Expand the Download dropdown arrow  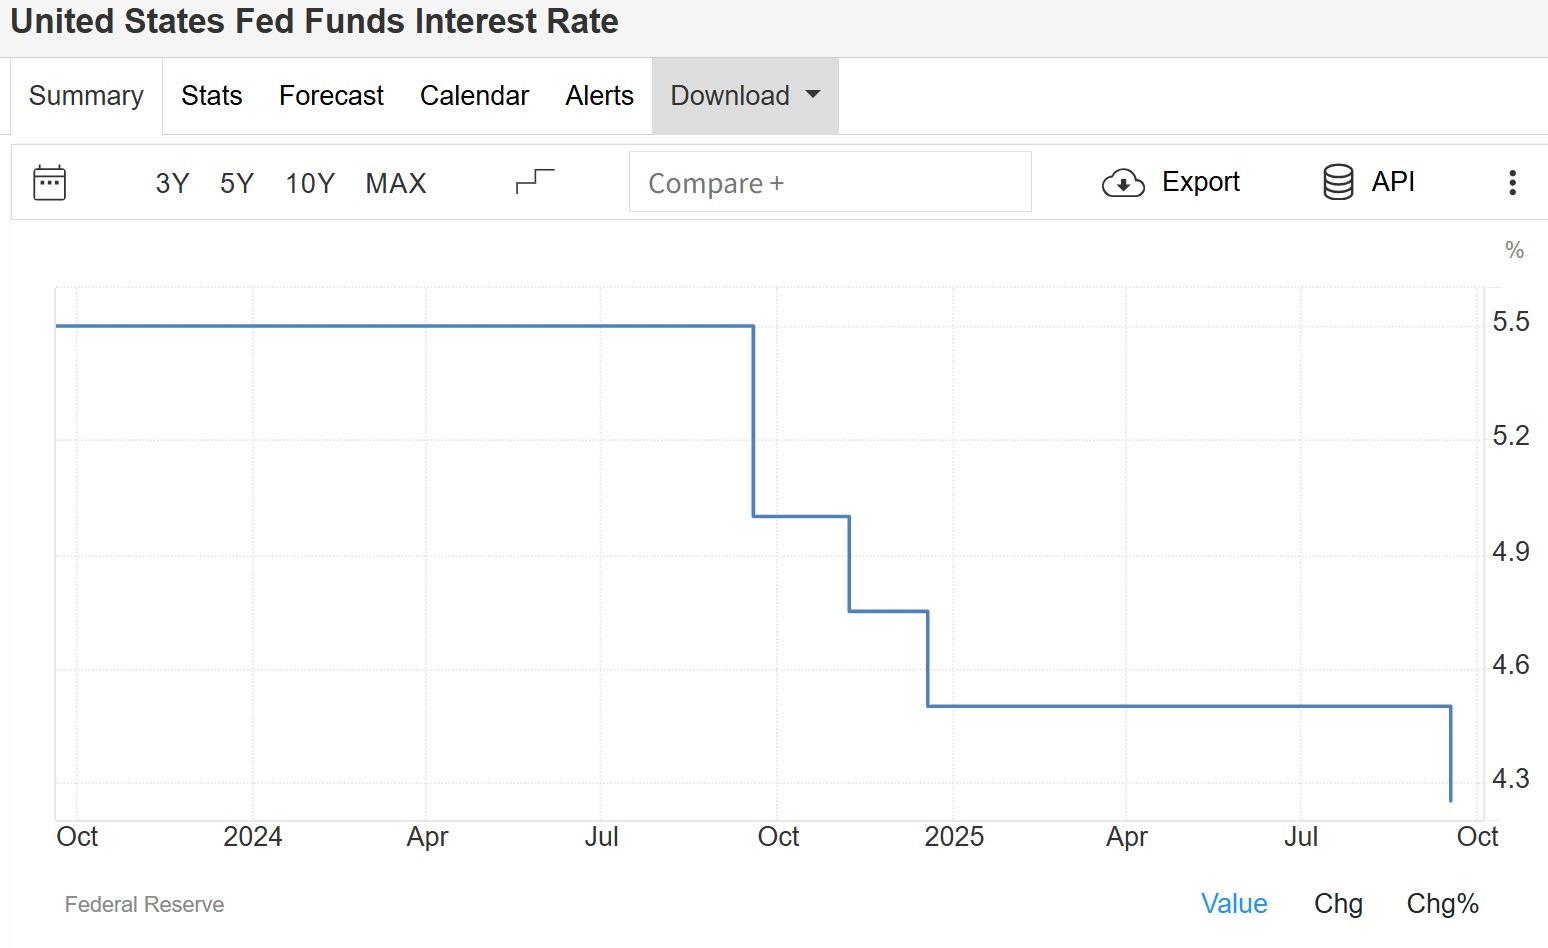point(813,95)
